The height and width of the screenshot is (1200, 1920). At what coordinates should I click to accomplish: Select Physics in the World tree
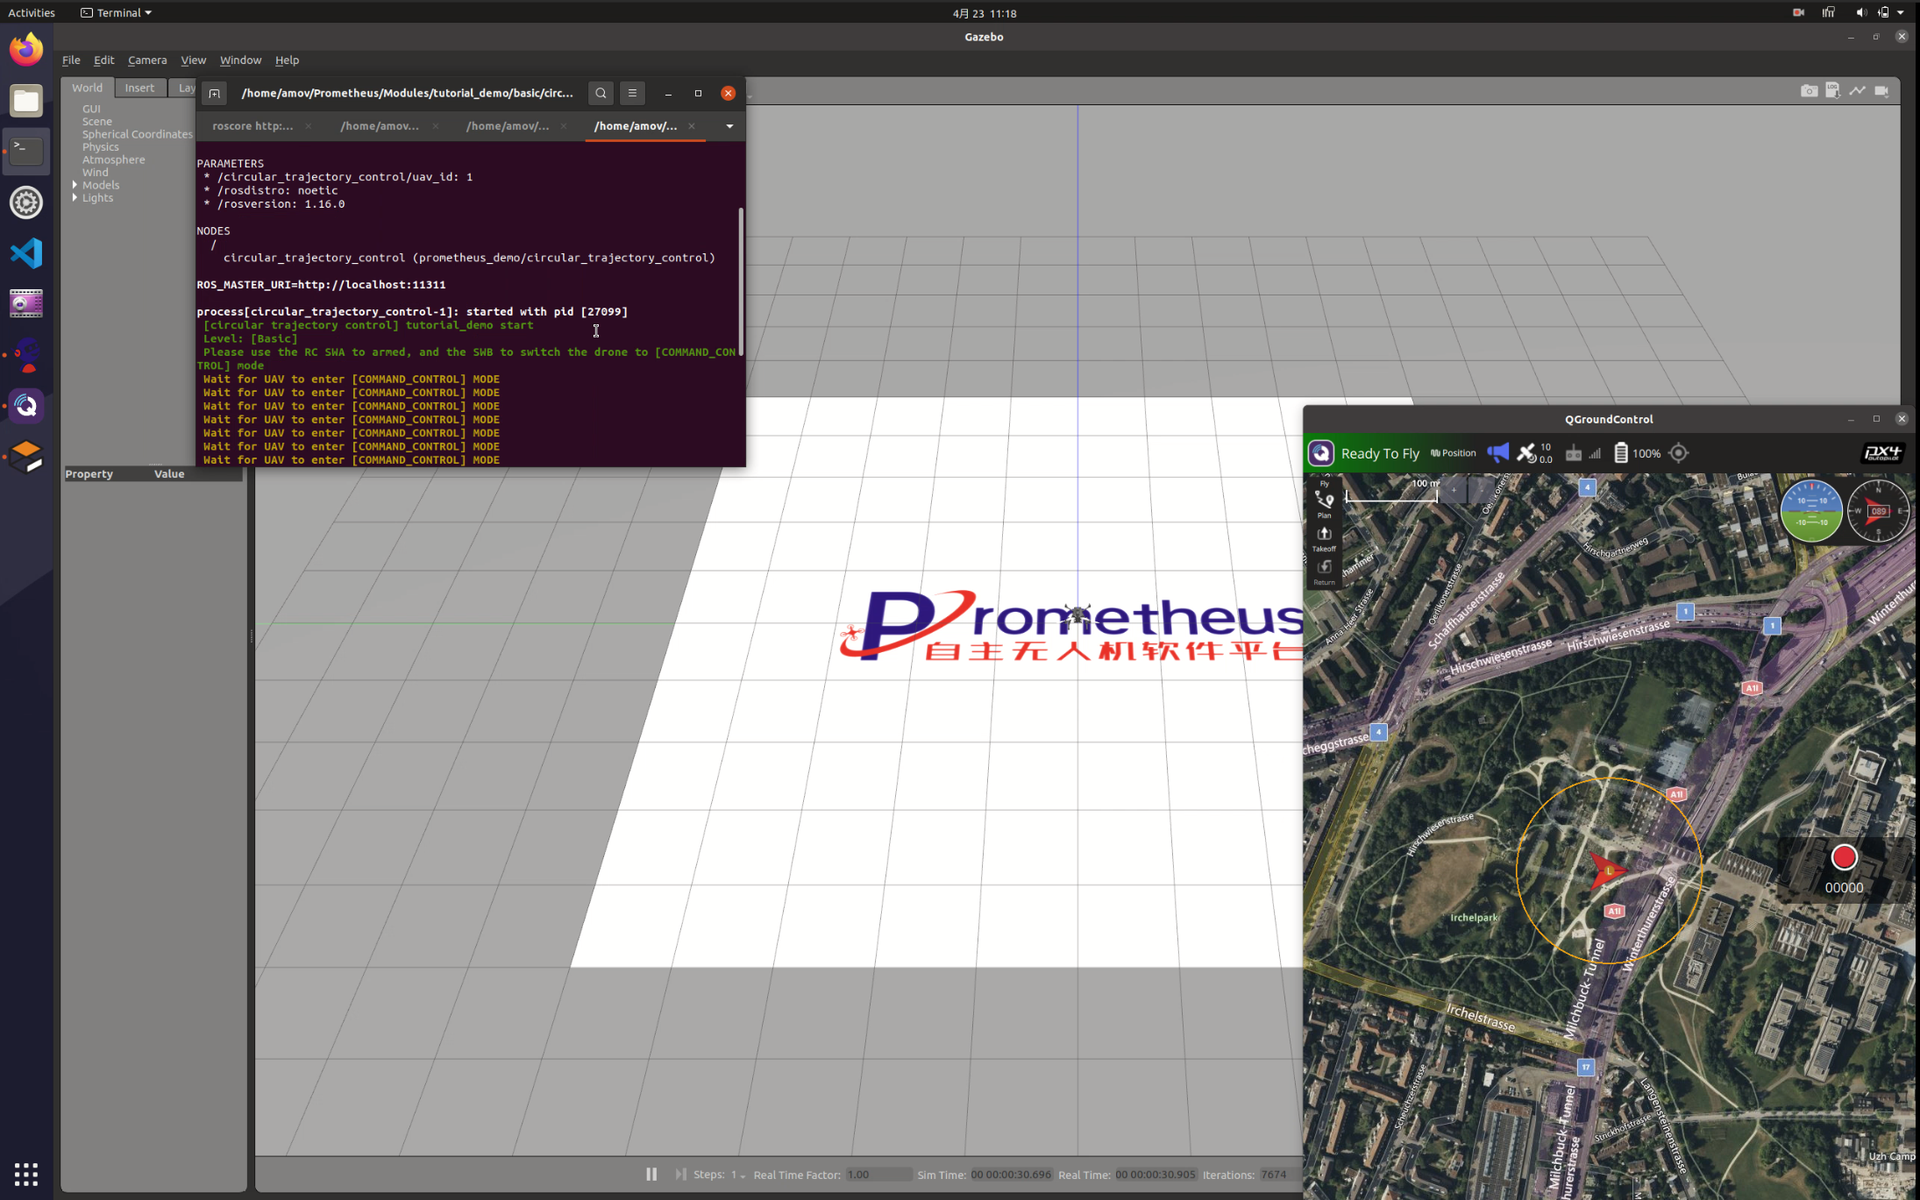click(100, 147)
